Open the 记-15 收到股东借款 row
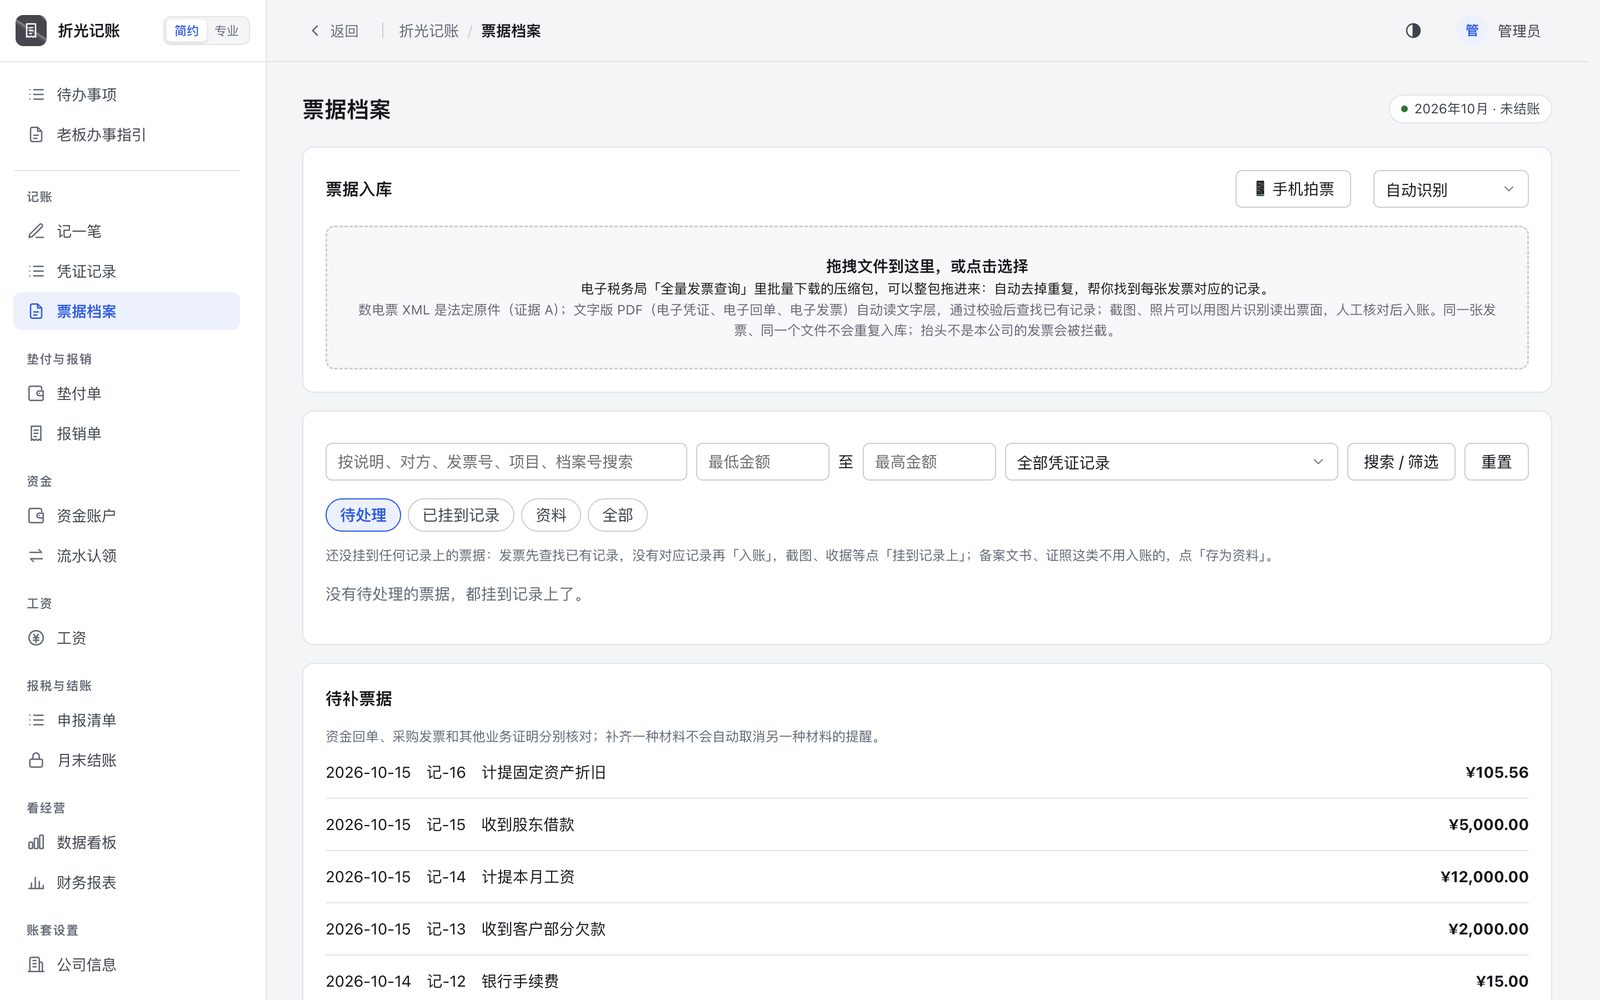 927,825
